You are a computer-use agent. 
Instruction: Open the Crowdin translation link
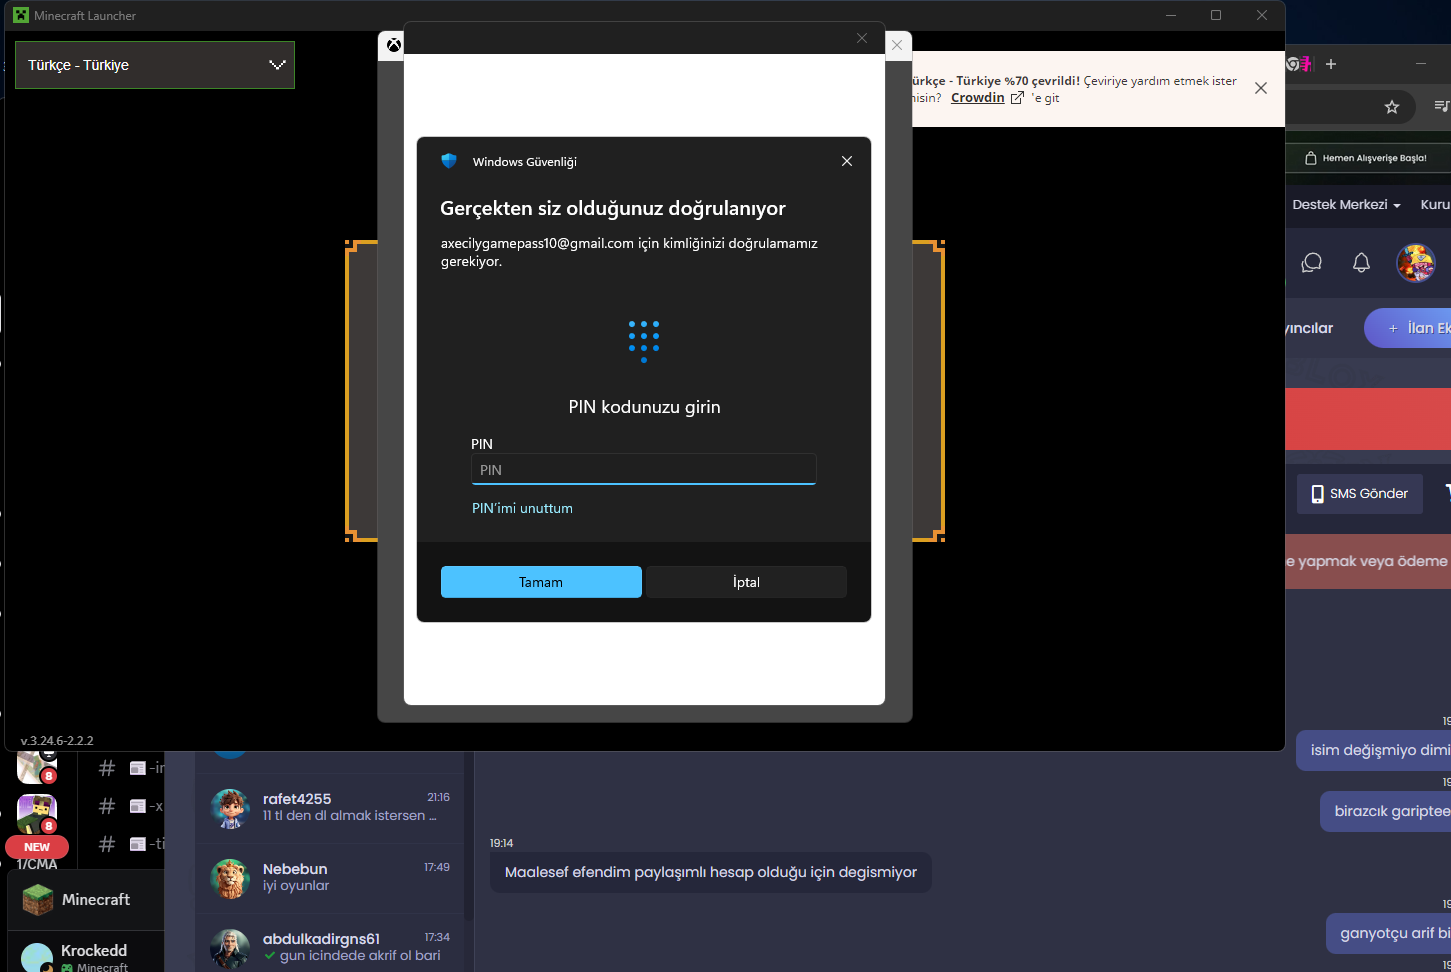[978, 98]
